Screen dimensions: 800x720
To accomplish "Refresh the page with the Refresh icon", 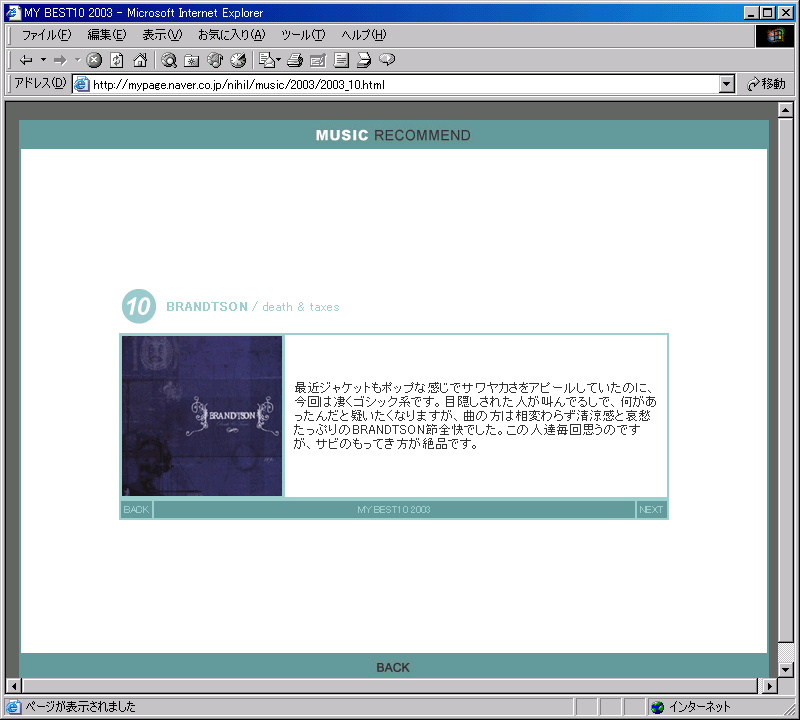I will click(117, 60).
